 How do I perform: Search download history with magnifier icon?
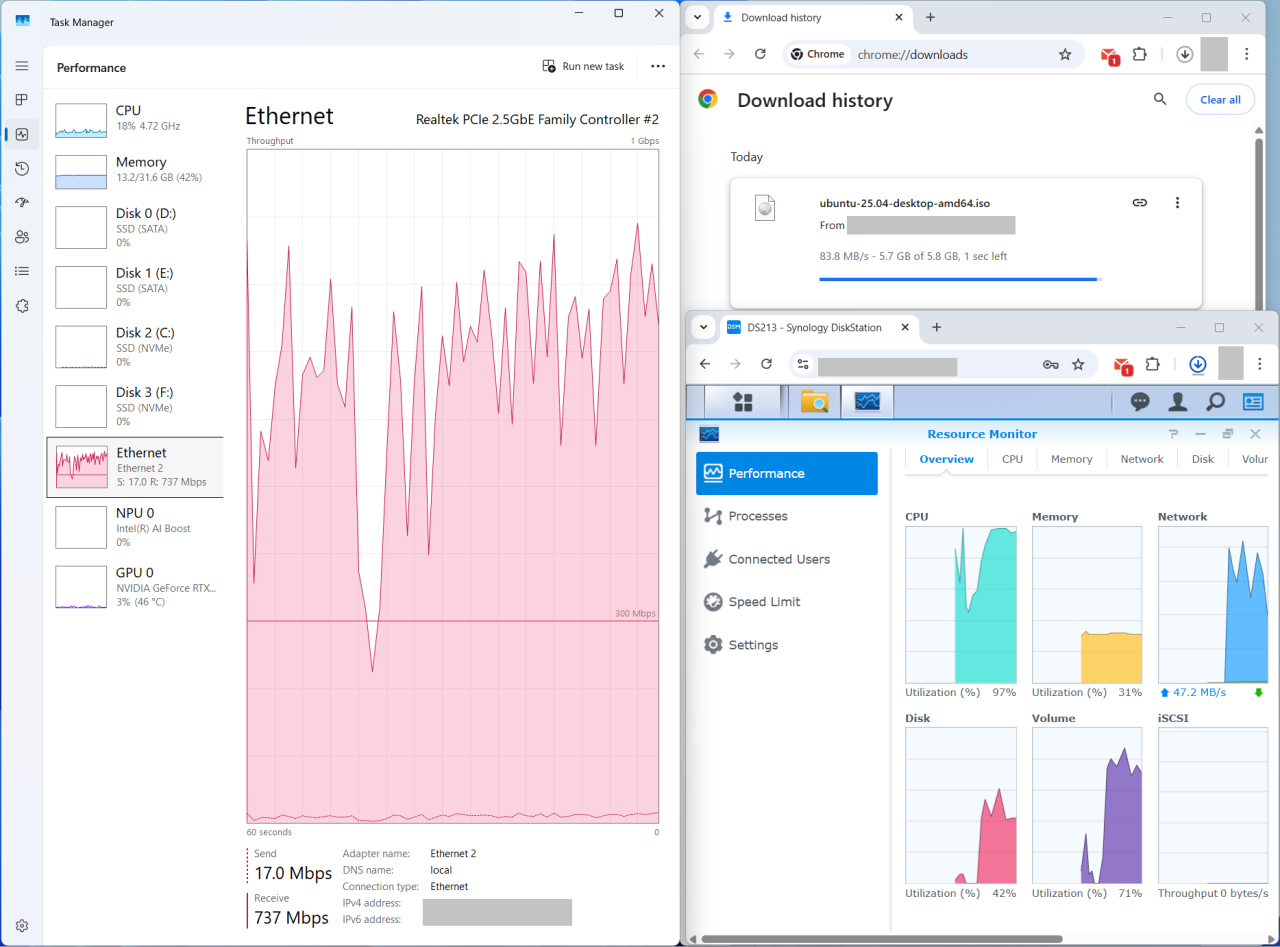[1160, 99]
